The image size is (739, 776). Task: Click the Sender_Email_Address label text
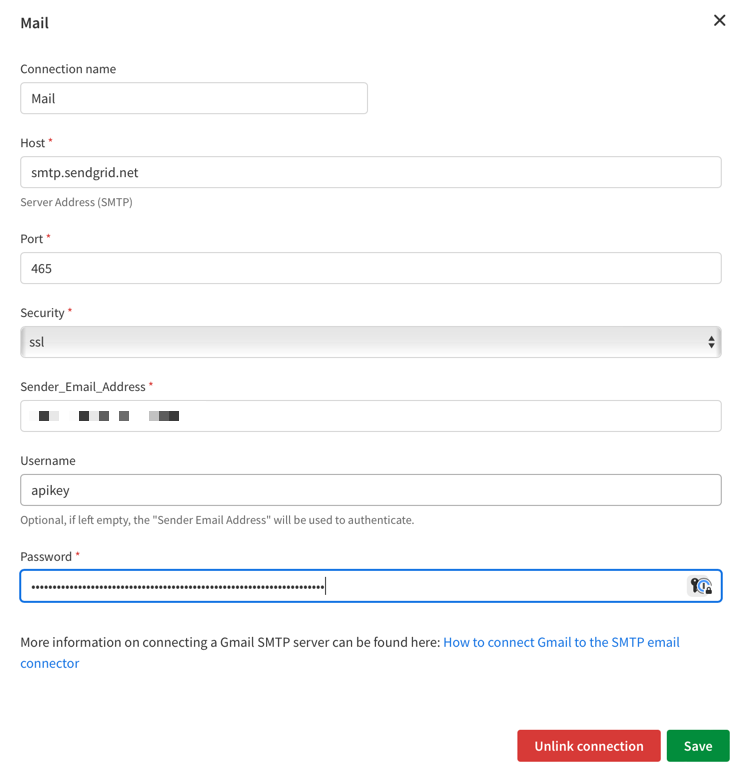coord(82,386)
